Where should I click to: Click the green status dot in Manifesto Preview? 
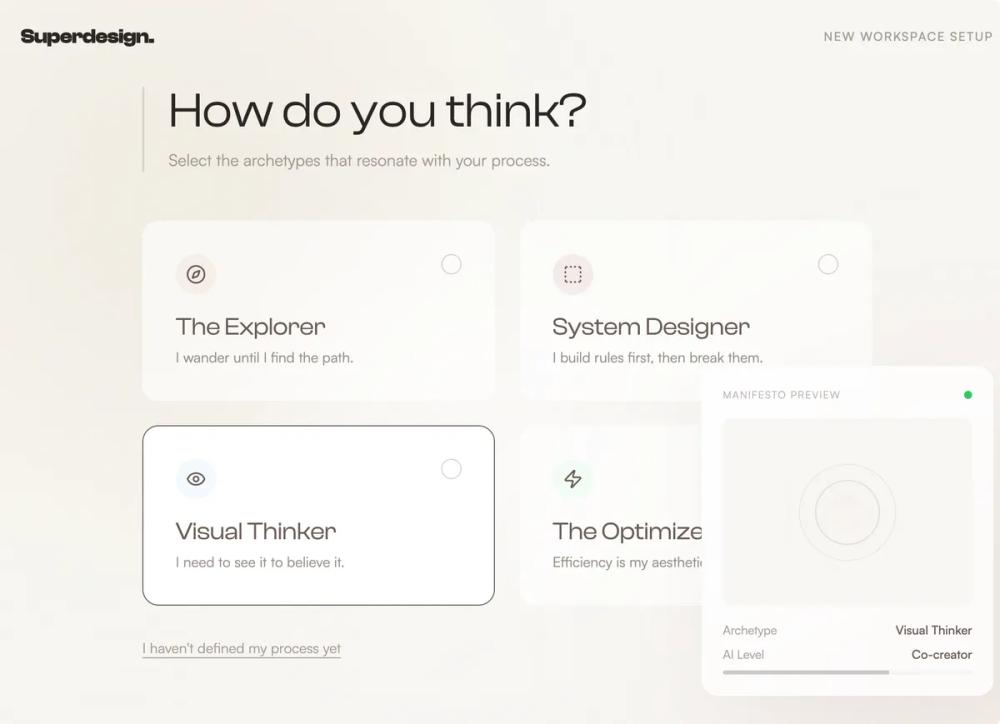(967, 395)
